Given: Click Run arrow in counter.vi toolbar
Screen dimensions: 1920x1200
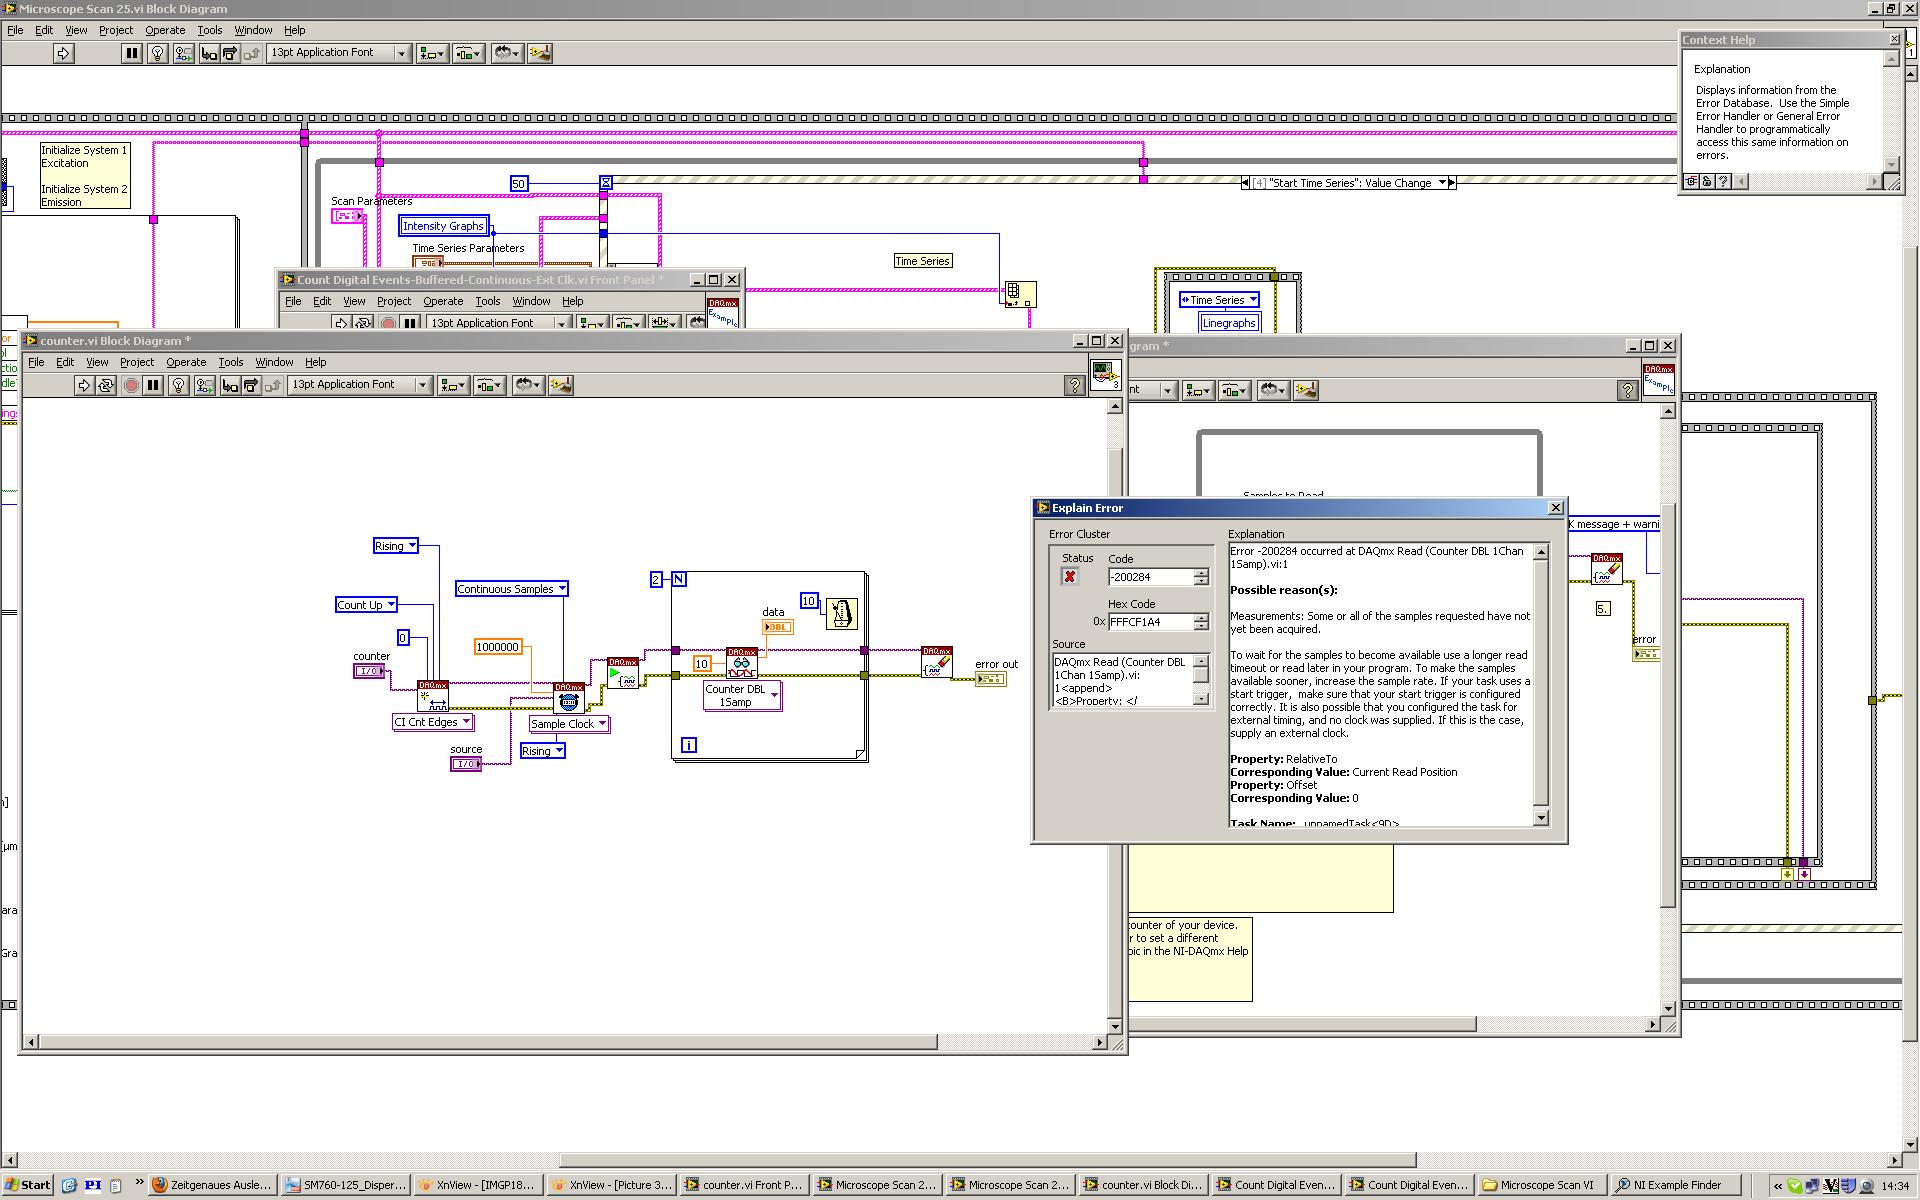Looking at the screenshot, I should pyautogui.click(x=84, y=385).
